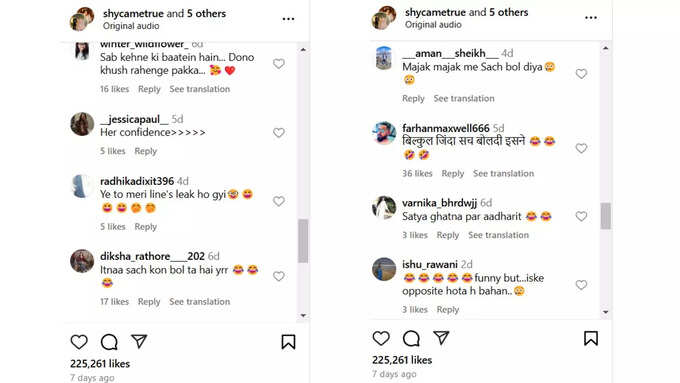Click right panel comments scrollbar thumb
Screen dimensions: 680x383
click(x=605, y=216)
